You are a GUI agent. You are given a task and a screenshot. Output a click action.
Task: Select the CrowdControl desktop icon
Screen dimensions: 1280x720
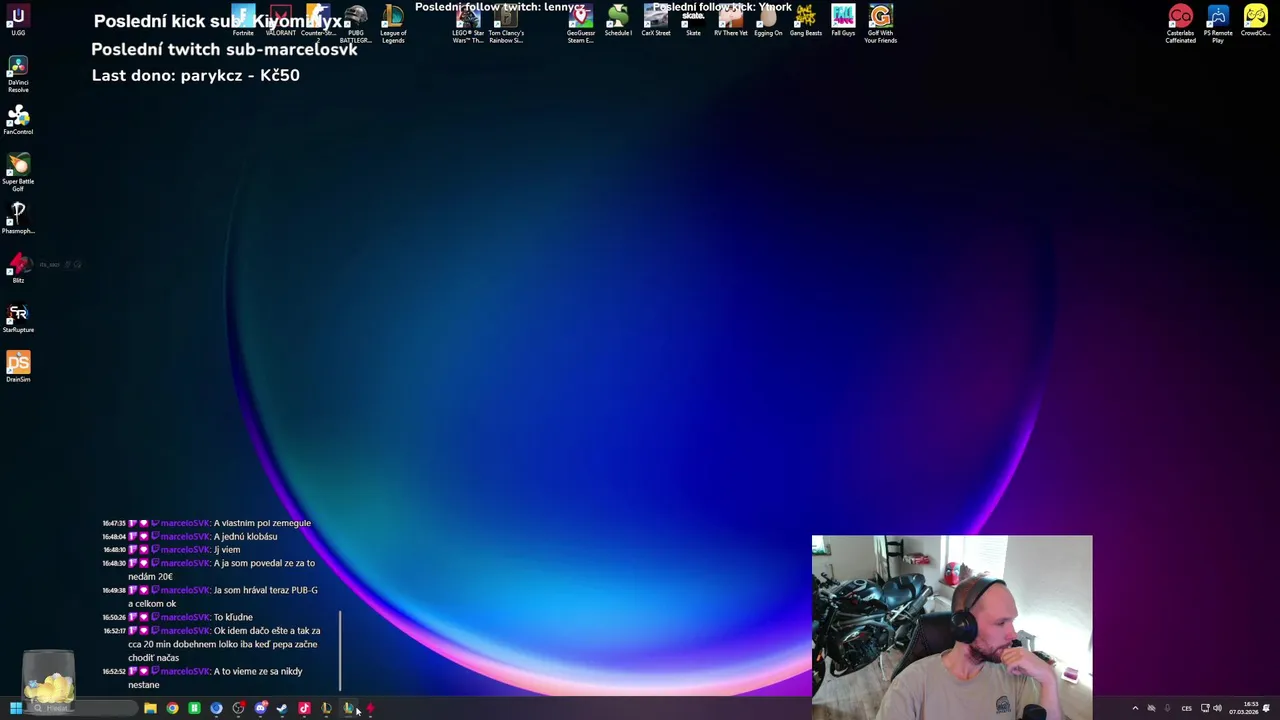click(x=1256, y=21)
